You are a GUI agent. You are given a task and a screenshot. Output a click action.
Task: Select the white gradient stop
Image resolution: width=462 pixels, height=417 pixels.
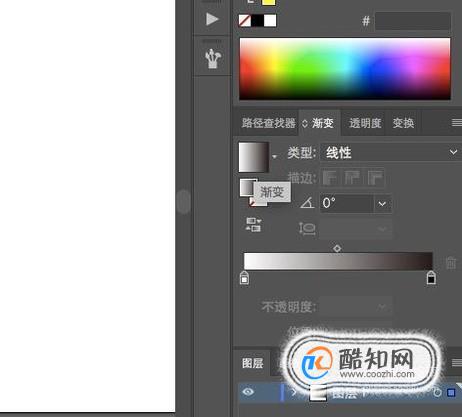click(244, 278)
